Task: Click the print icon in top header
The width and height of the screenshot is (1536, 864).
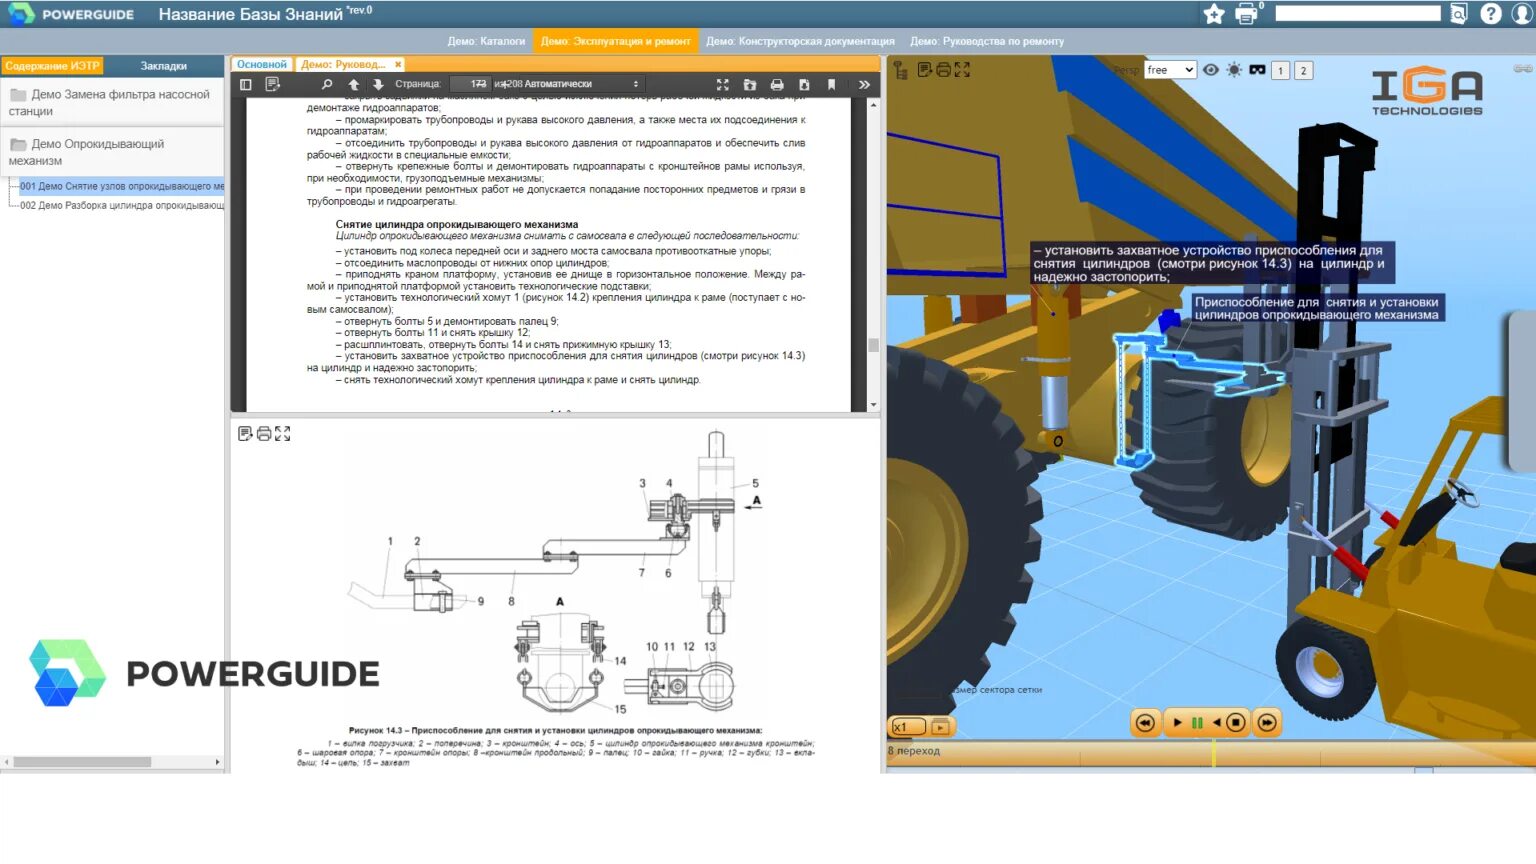Action: [1247, 14]
